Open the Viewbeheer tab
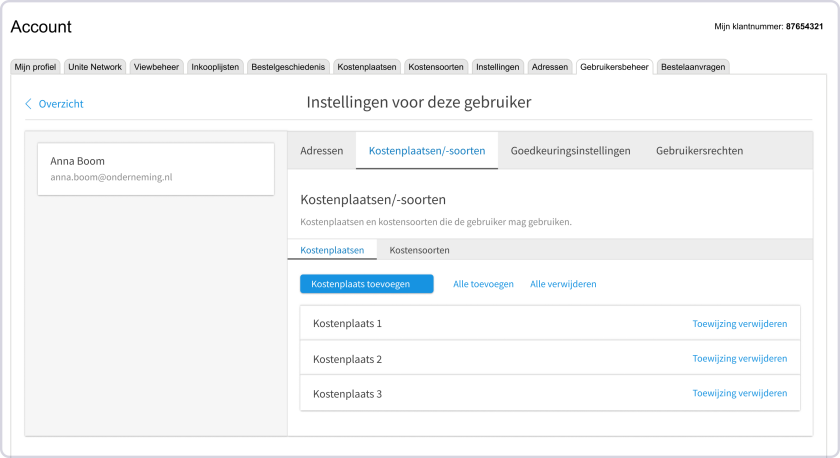840x458 pixels. [156, 67]
